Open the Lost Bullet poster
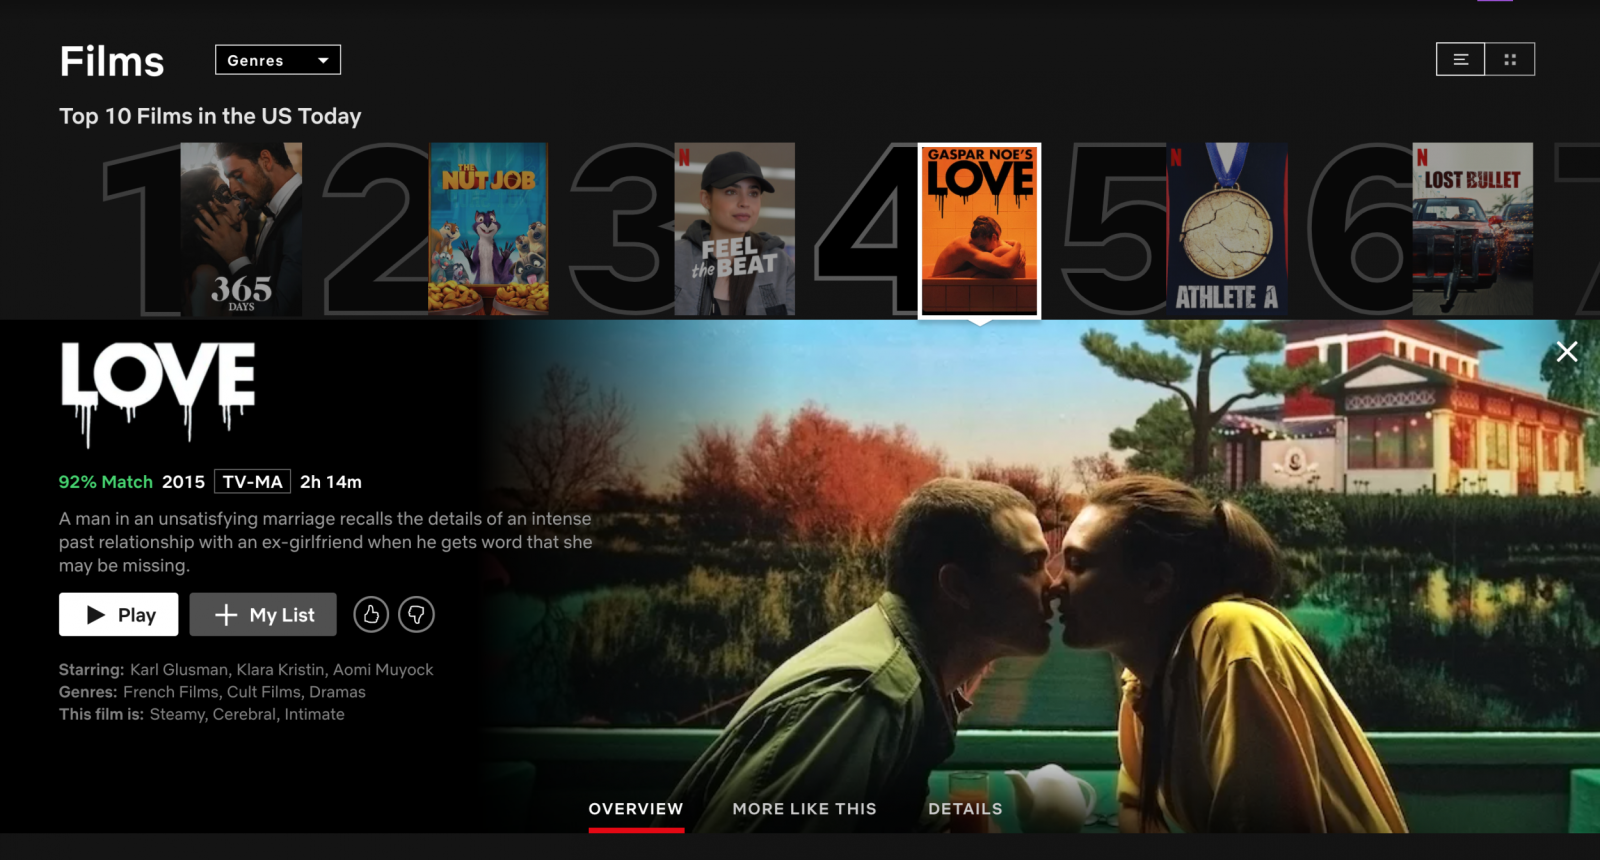Screen dimensions: 1600x860 [x=1472, y=229]
